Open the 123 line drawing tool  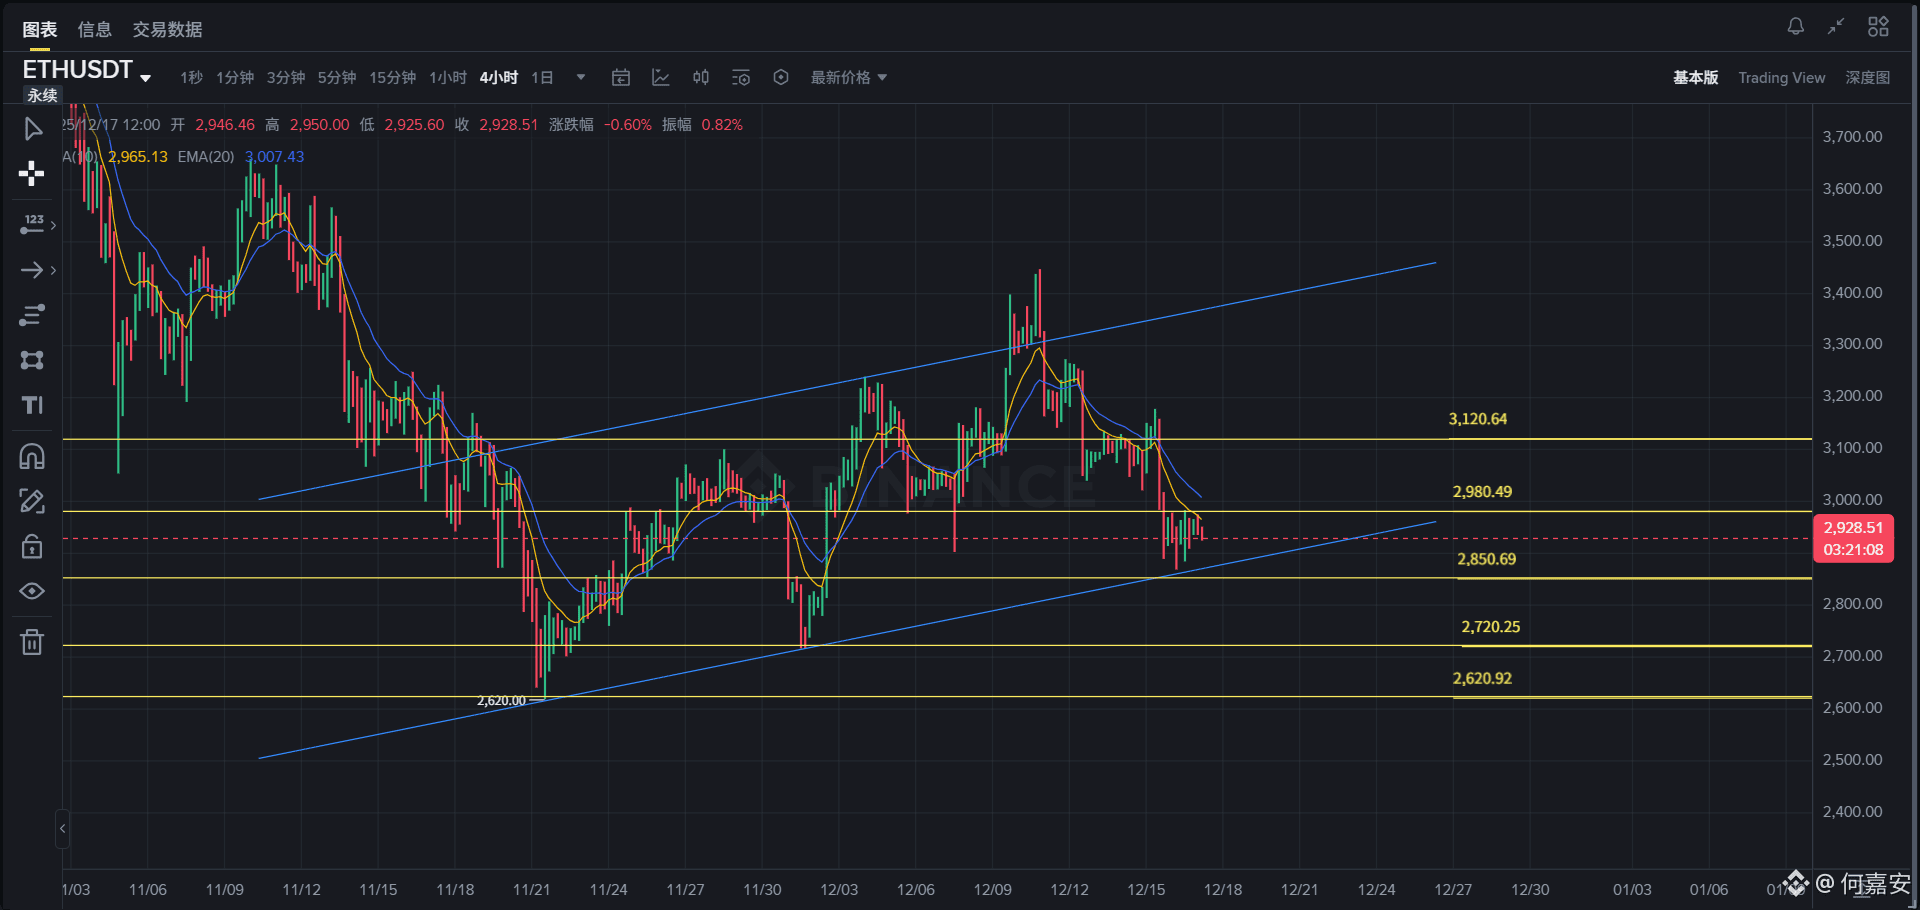click(32, 224)
